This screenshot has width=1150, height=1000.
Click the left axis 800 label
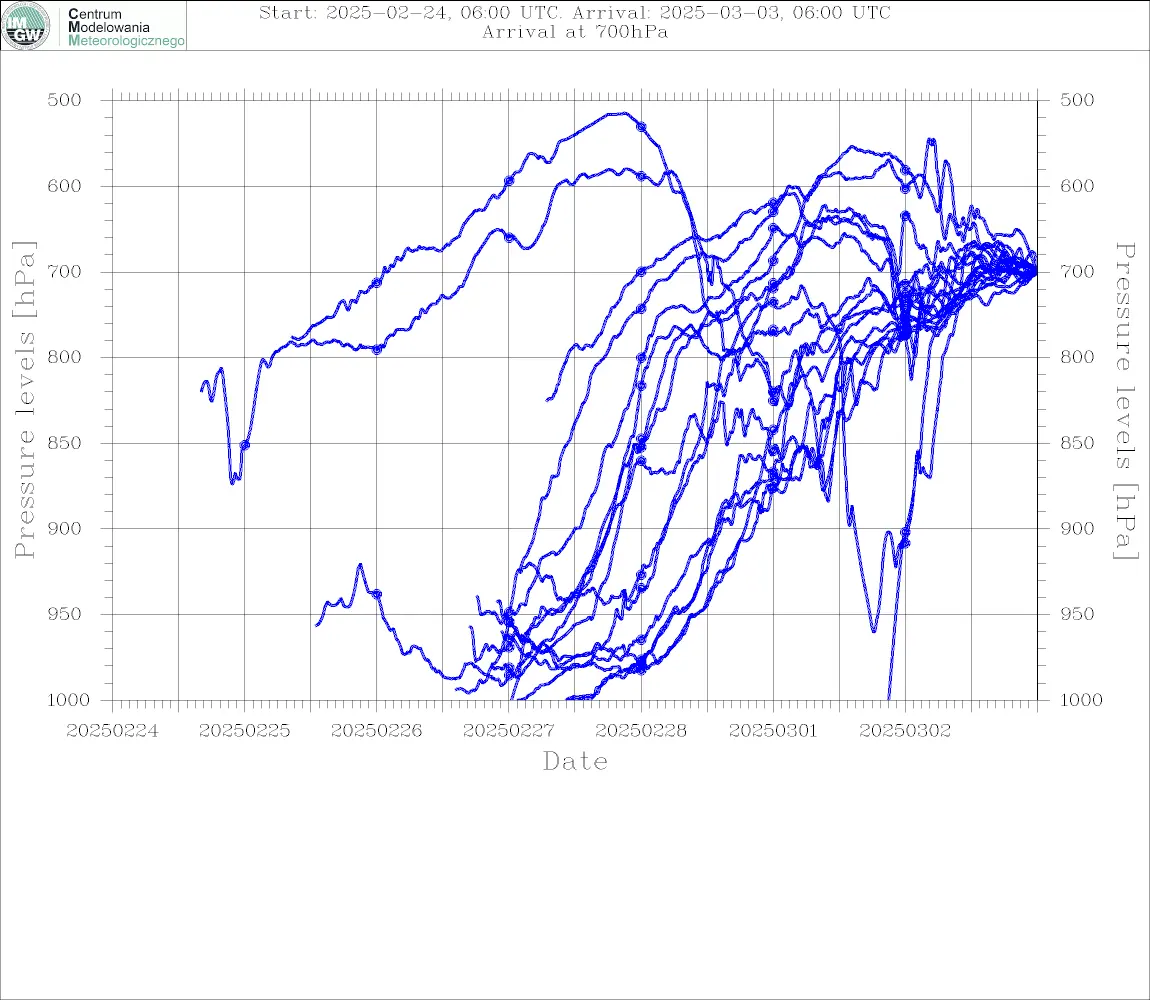[x=65, y=357]
